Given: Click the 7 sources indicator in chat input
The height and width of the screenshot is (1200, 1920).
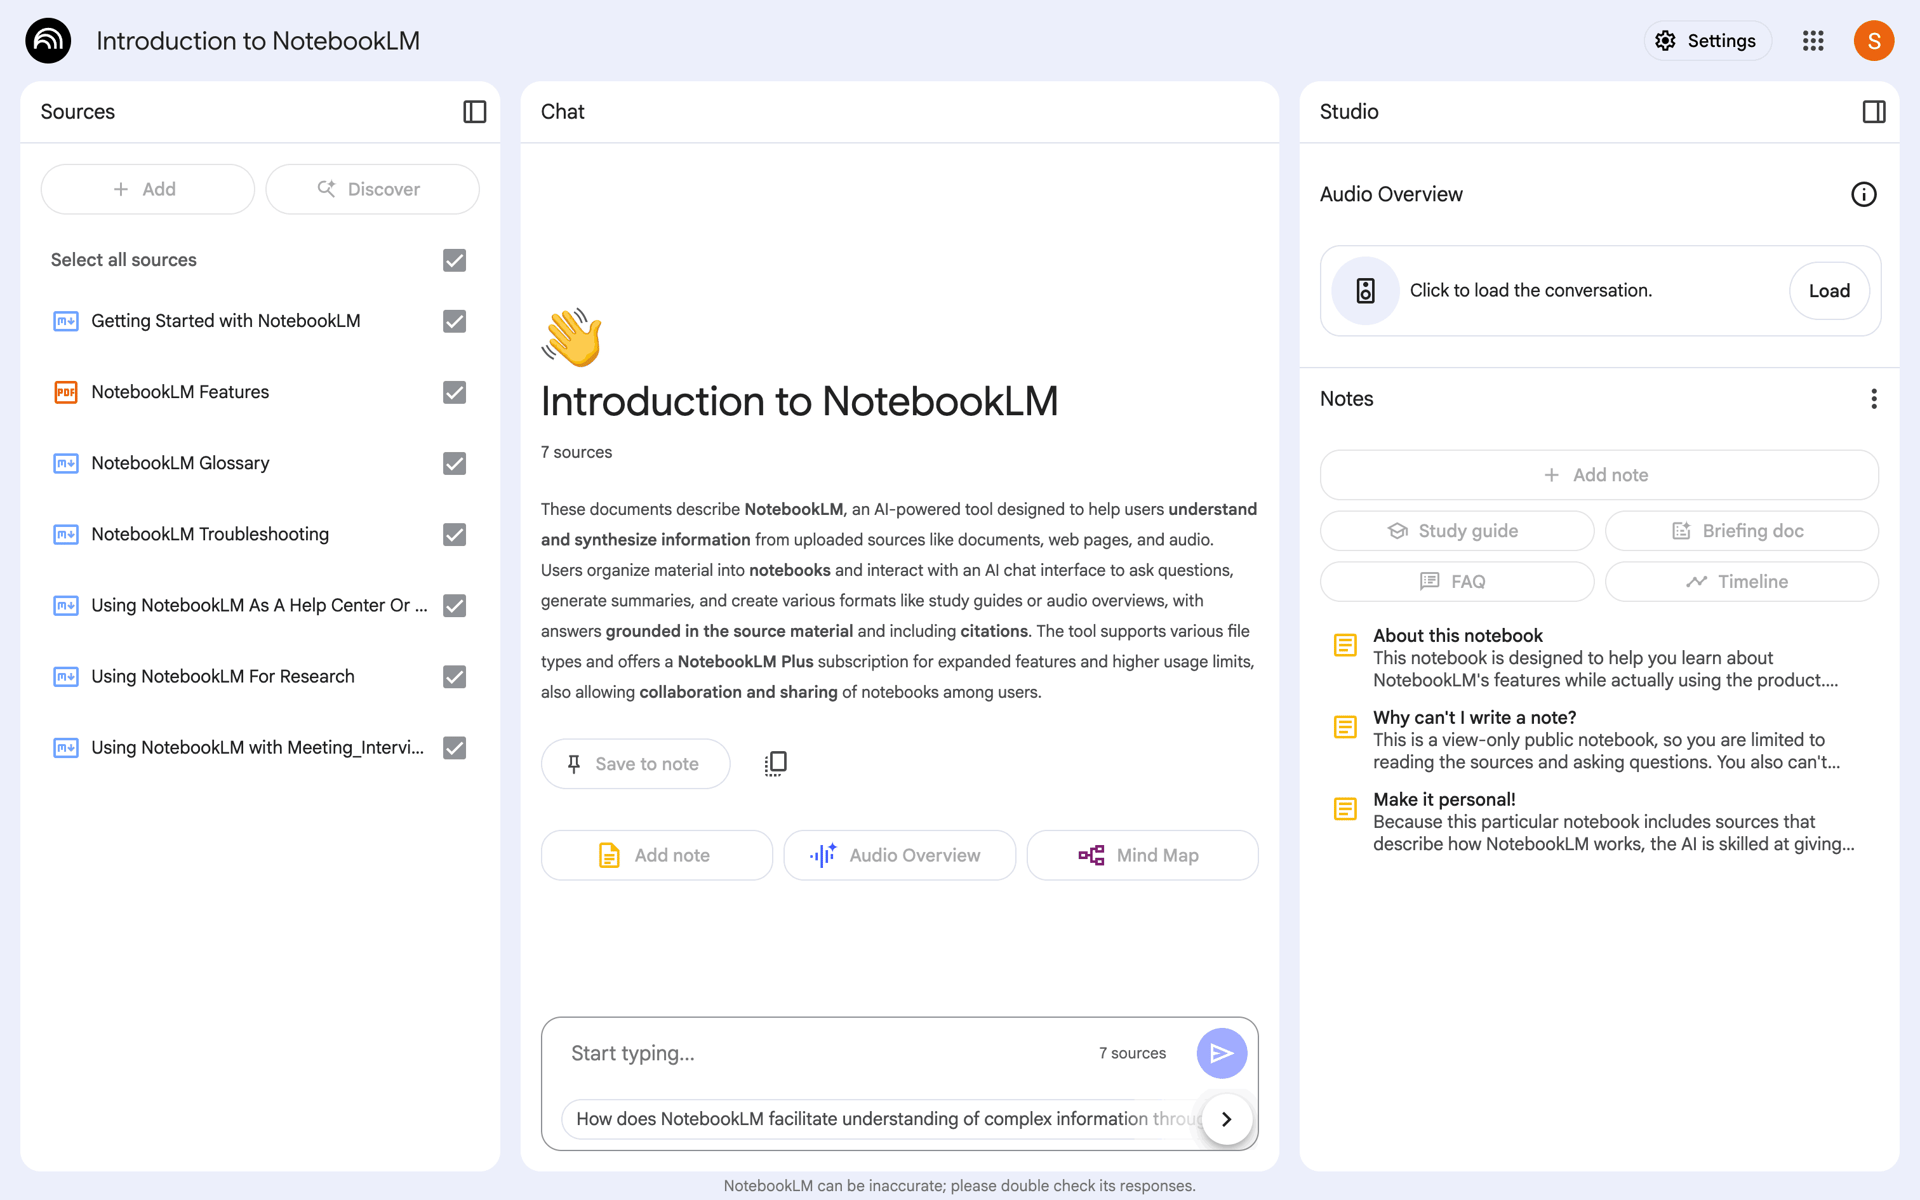Looking at the screenshot, I should pos(1132,1053).
